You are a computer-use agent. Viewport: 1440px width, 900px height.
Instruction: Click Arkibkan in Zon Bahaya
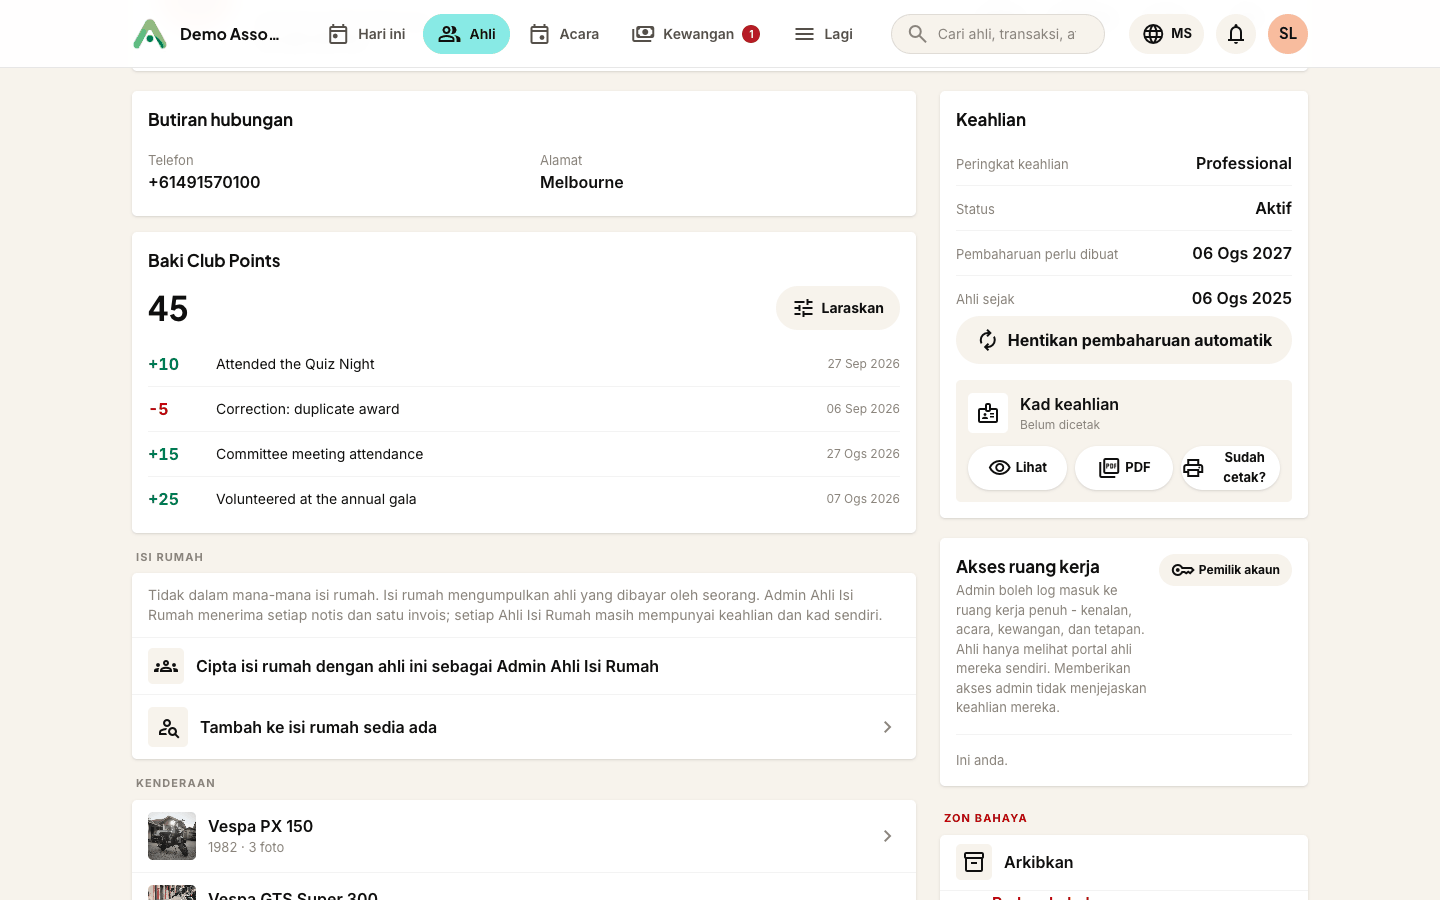[1124, 862]
